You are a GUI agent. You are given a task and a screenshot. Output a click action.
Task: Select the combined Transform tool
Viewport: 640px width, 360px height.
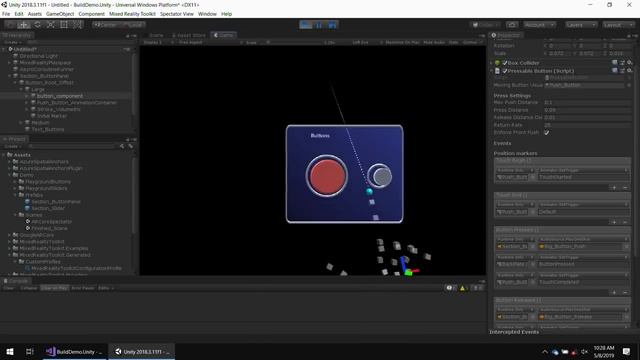point(78,25)
